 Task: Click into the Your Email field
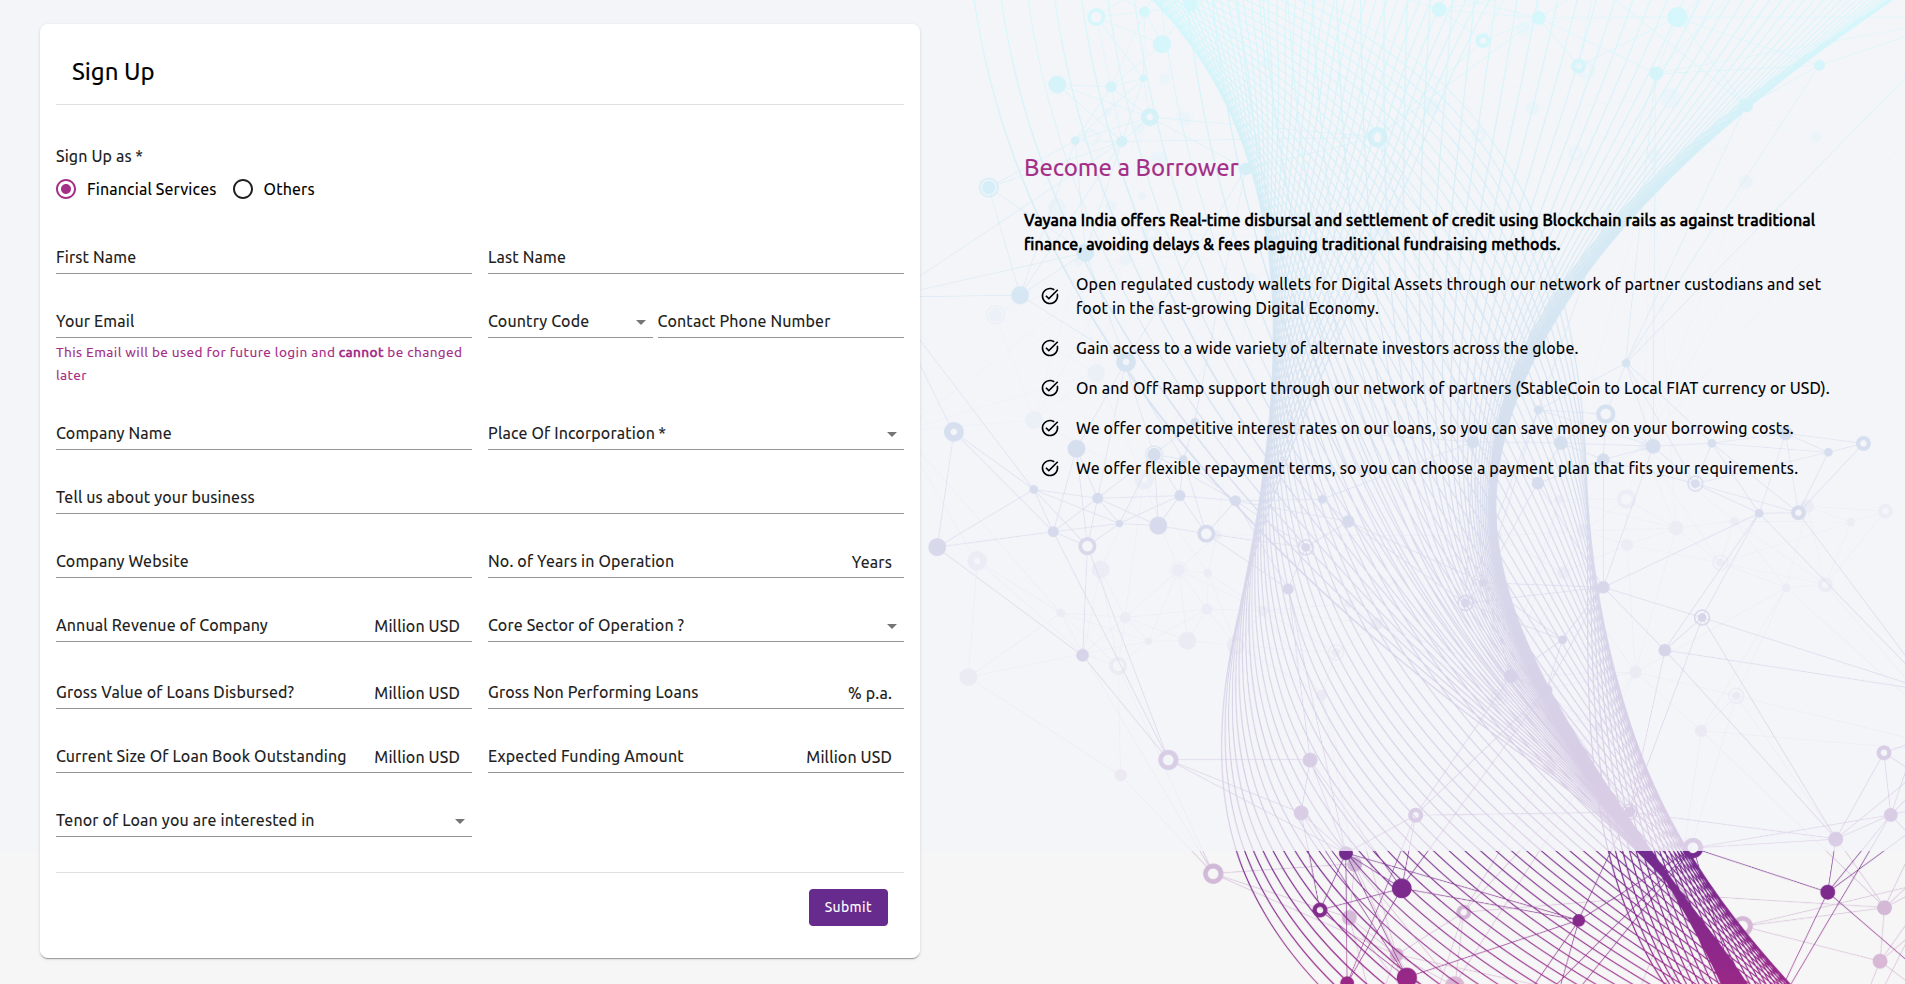262,322
